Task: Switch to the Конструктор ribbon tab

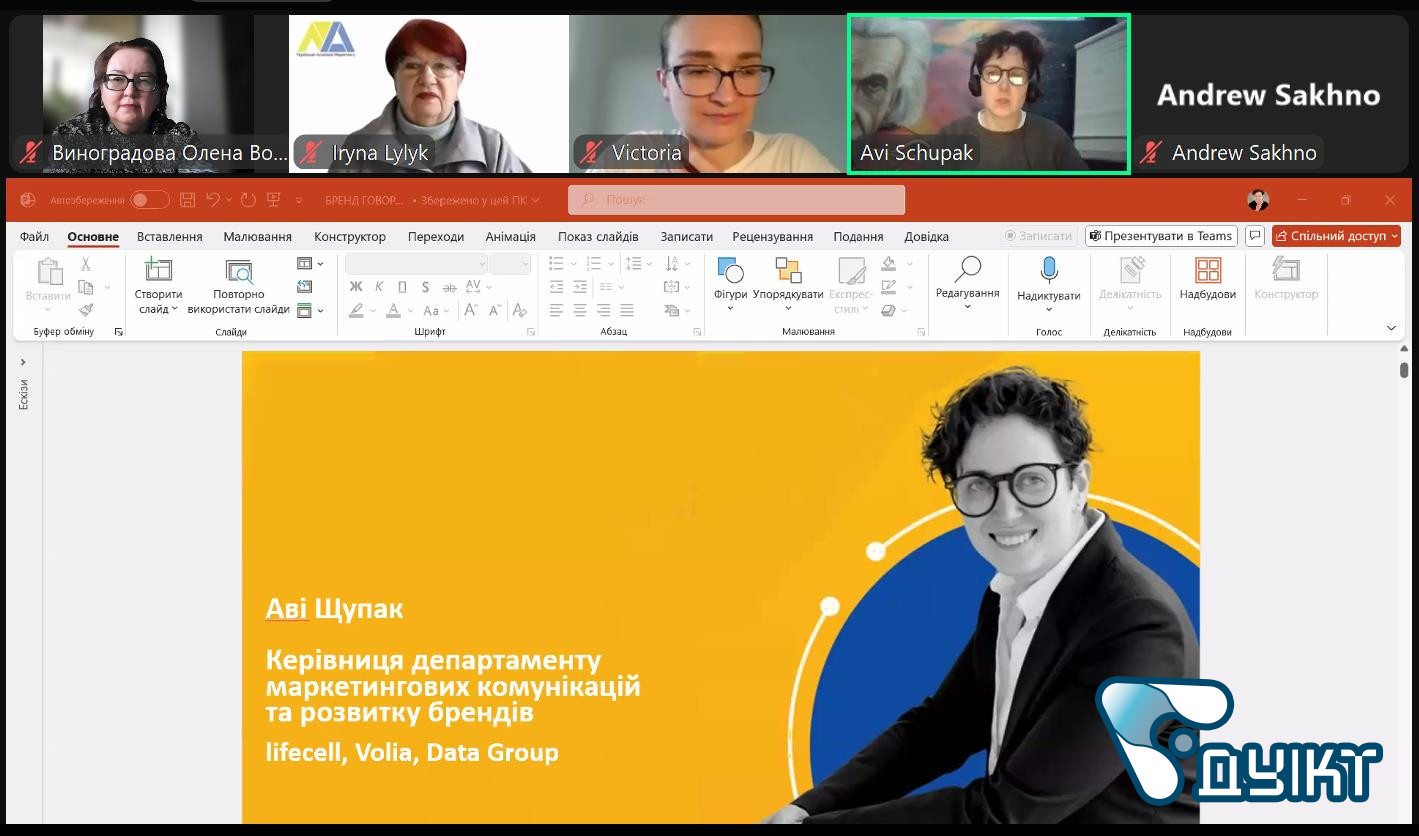Action: [x=350, y=236]
